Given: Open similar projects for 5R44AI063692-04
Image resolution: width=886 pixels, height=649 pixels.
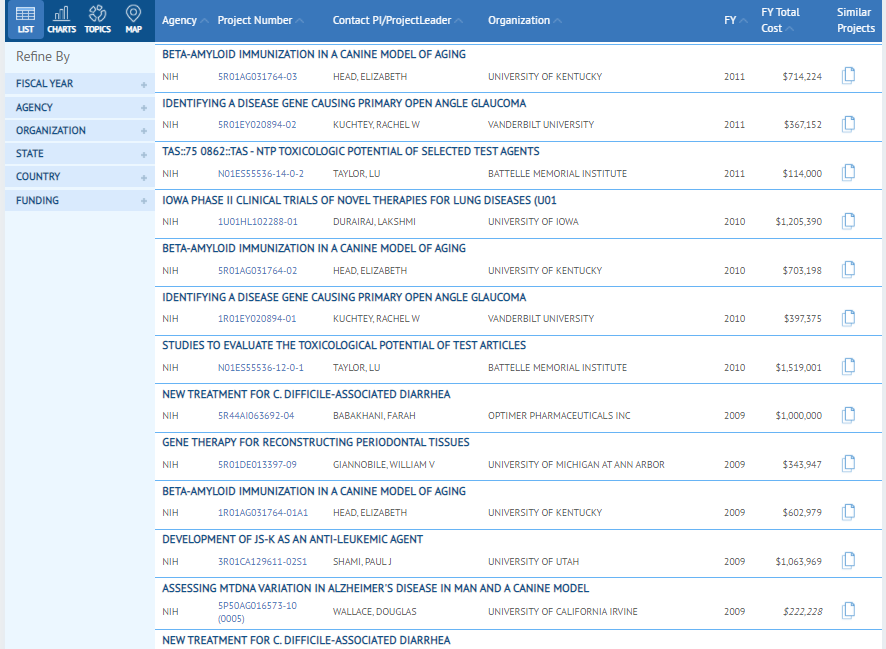Looking at the screenshot, I should click(x=848, y=415).
